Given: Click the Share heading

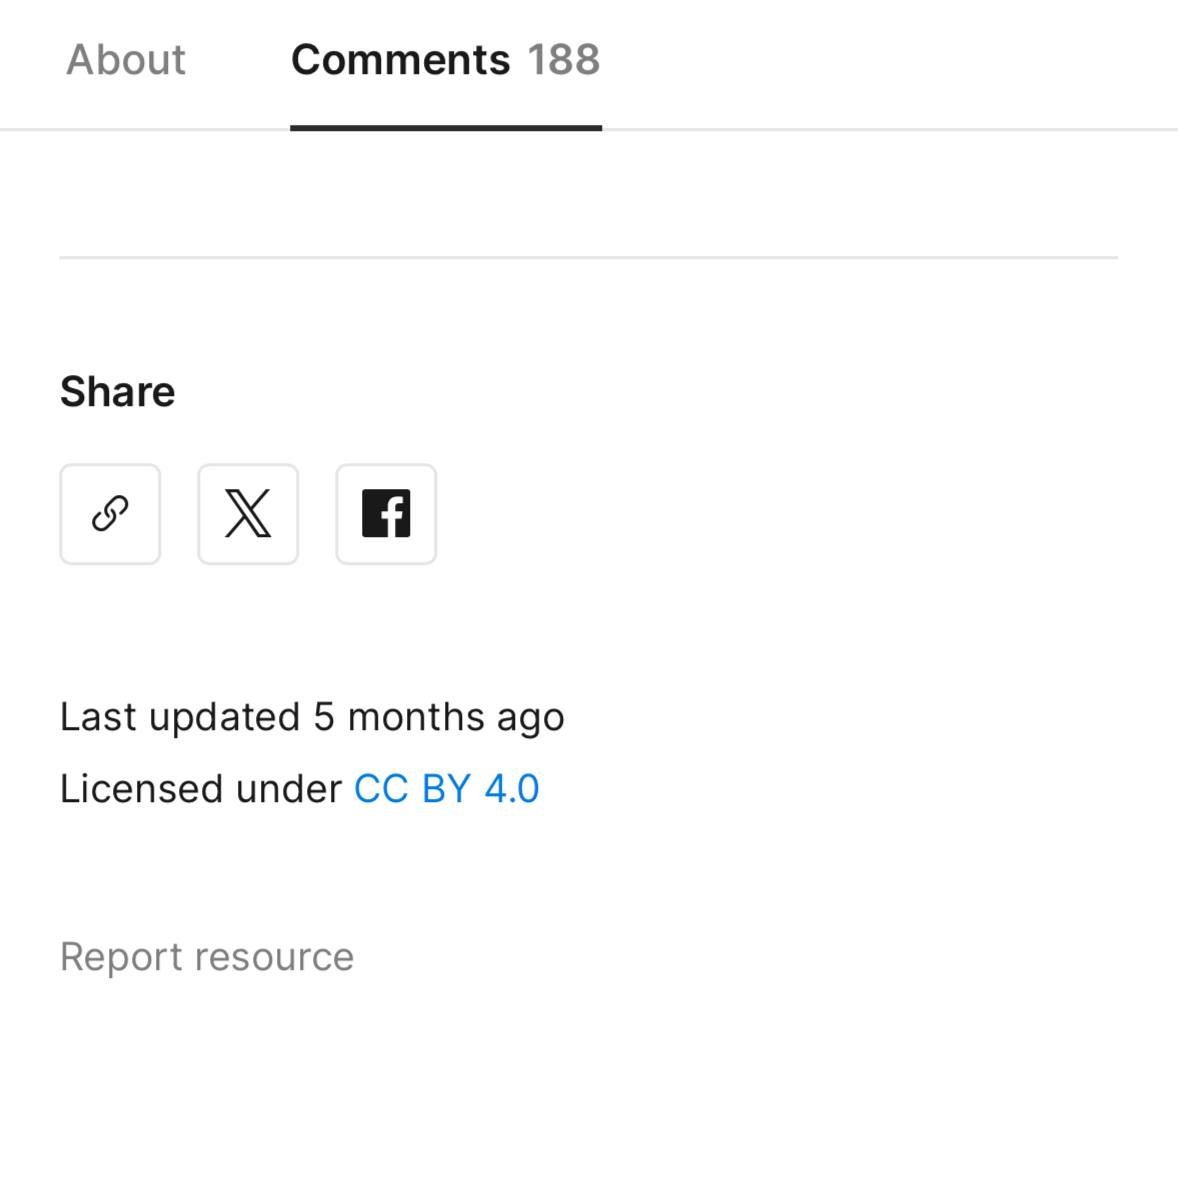Looking at the screenshot, I should coord(118,392).
